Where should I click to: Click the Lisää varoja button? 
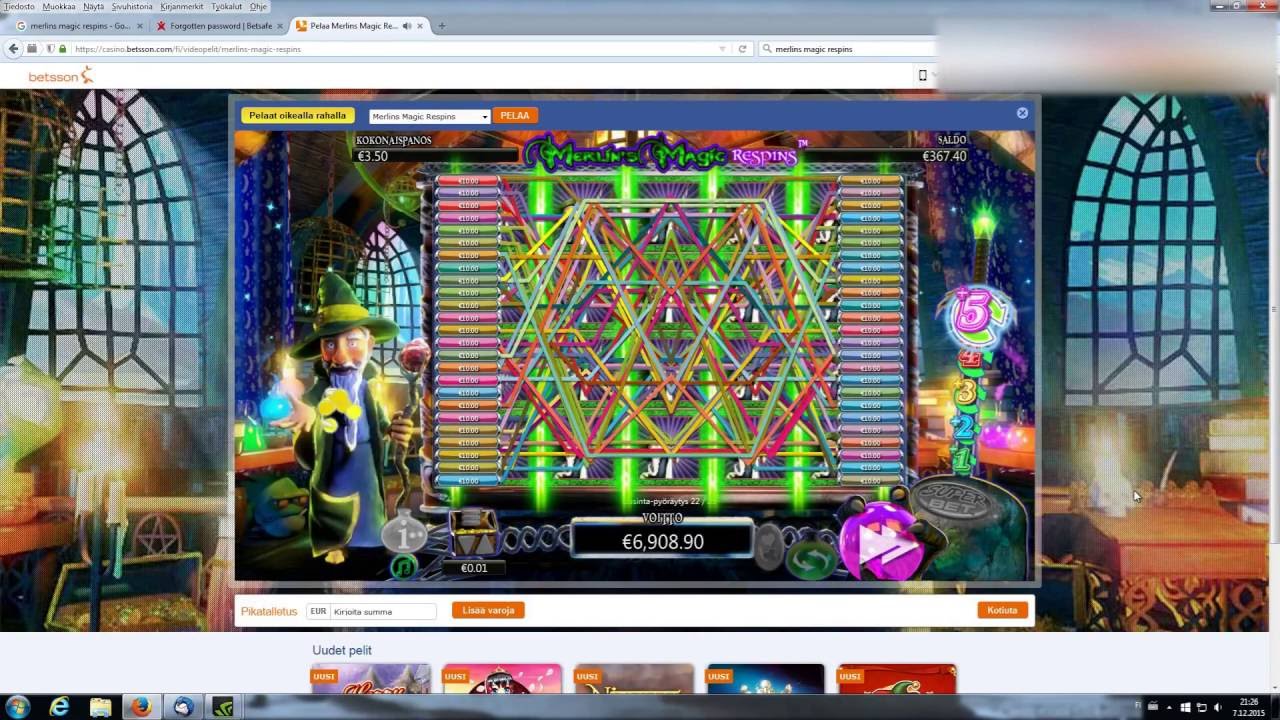click(x=488, y=610)
